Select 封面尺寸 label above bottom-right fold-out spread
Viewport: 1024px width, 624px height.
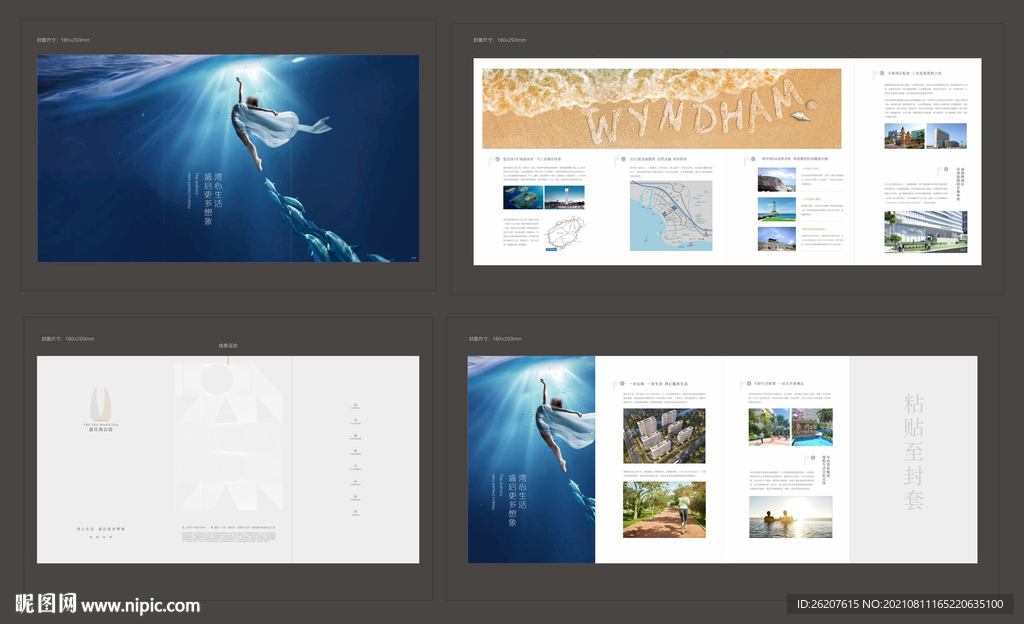click(495, 339)
